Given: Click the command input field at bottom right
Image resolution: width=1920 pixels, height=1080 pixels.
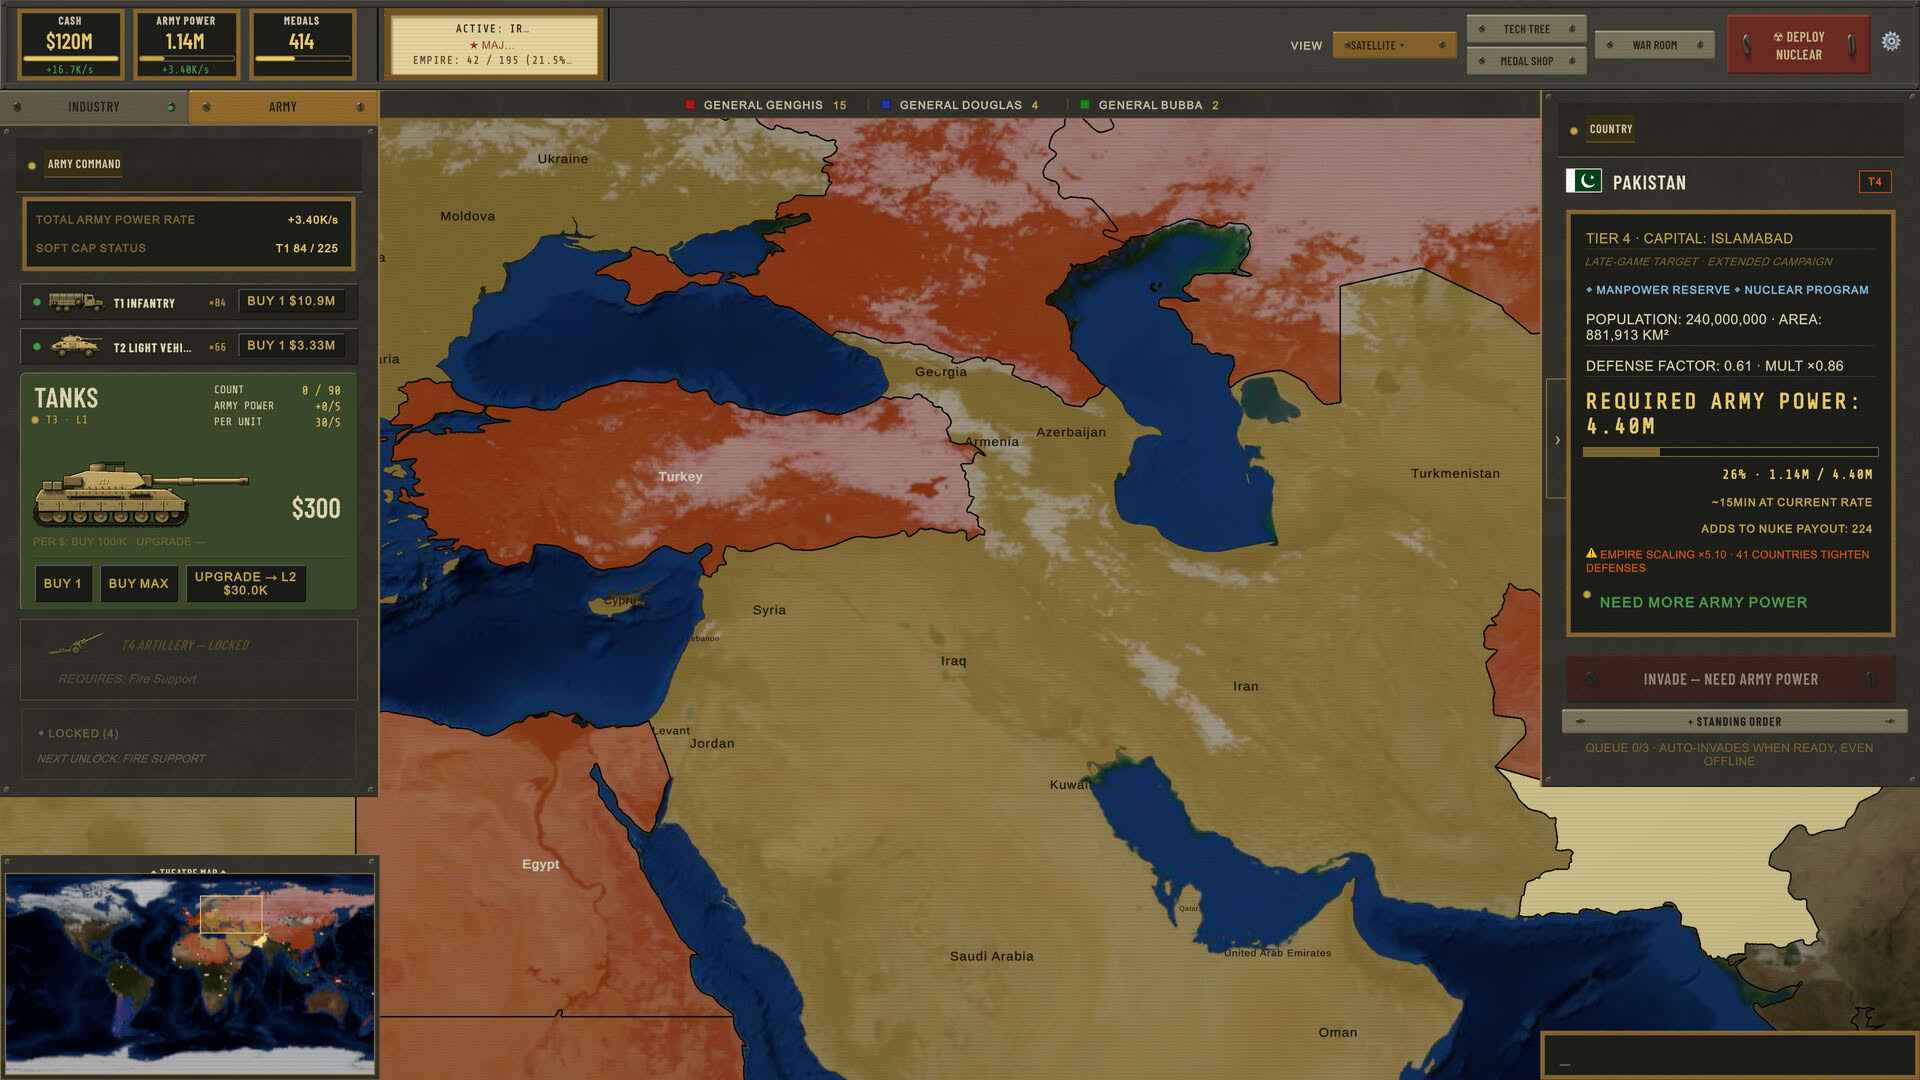Looking at the screenshot, I should point(1729,1055).
